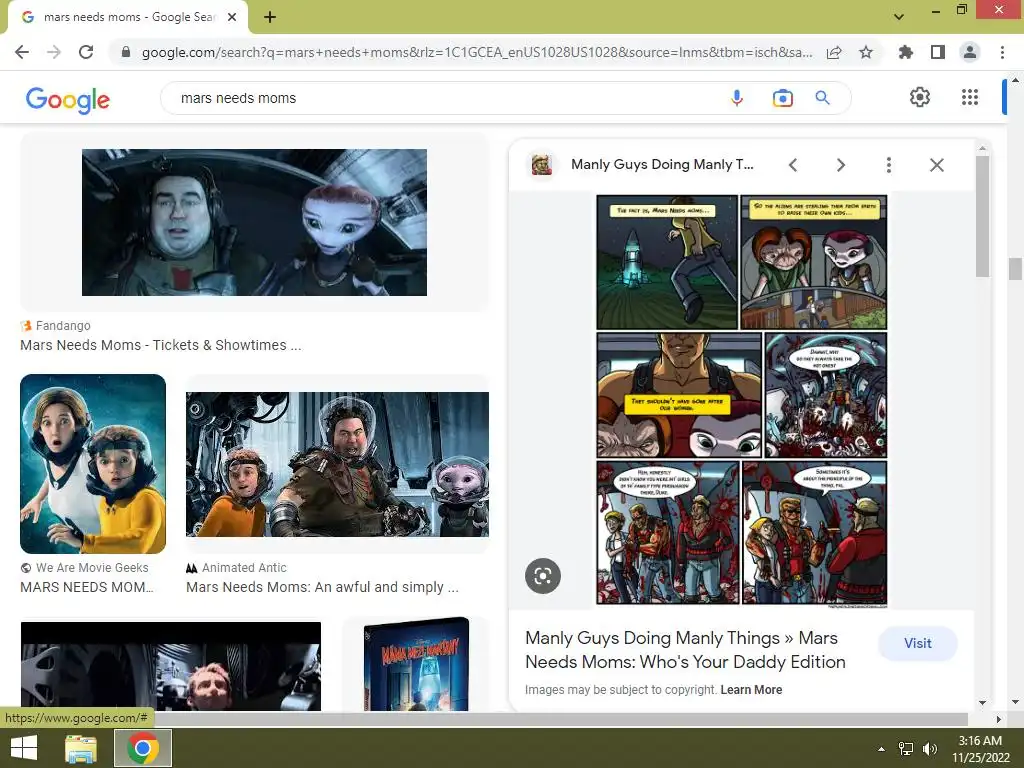Bookmark this page with the star
The height and width of the screenshot is (768, 1024).
(x=866, y=52)
